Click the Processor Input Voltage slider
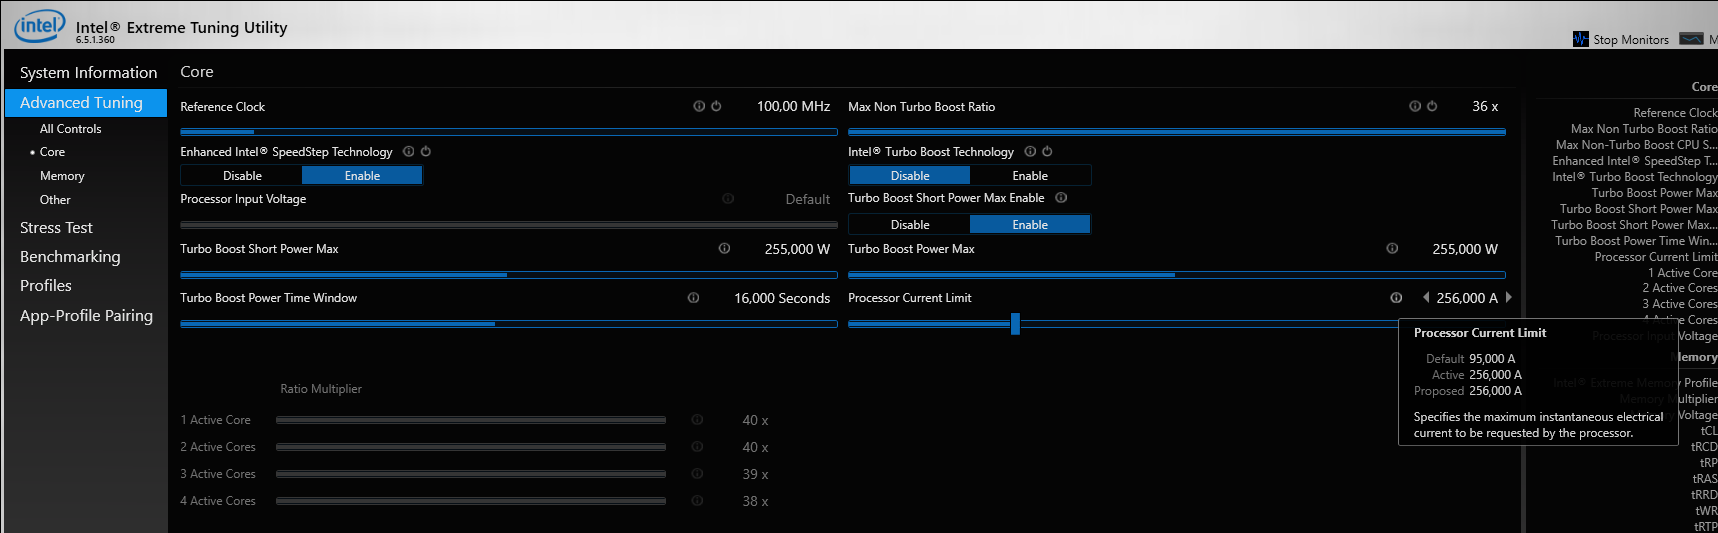 pos(508,225)
